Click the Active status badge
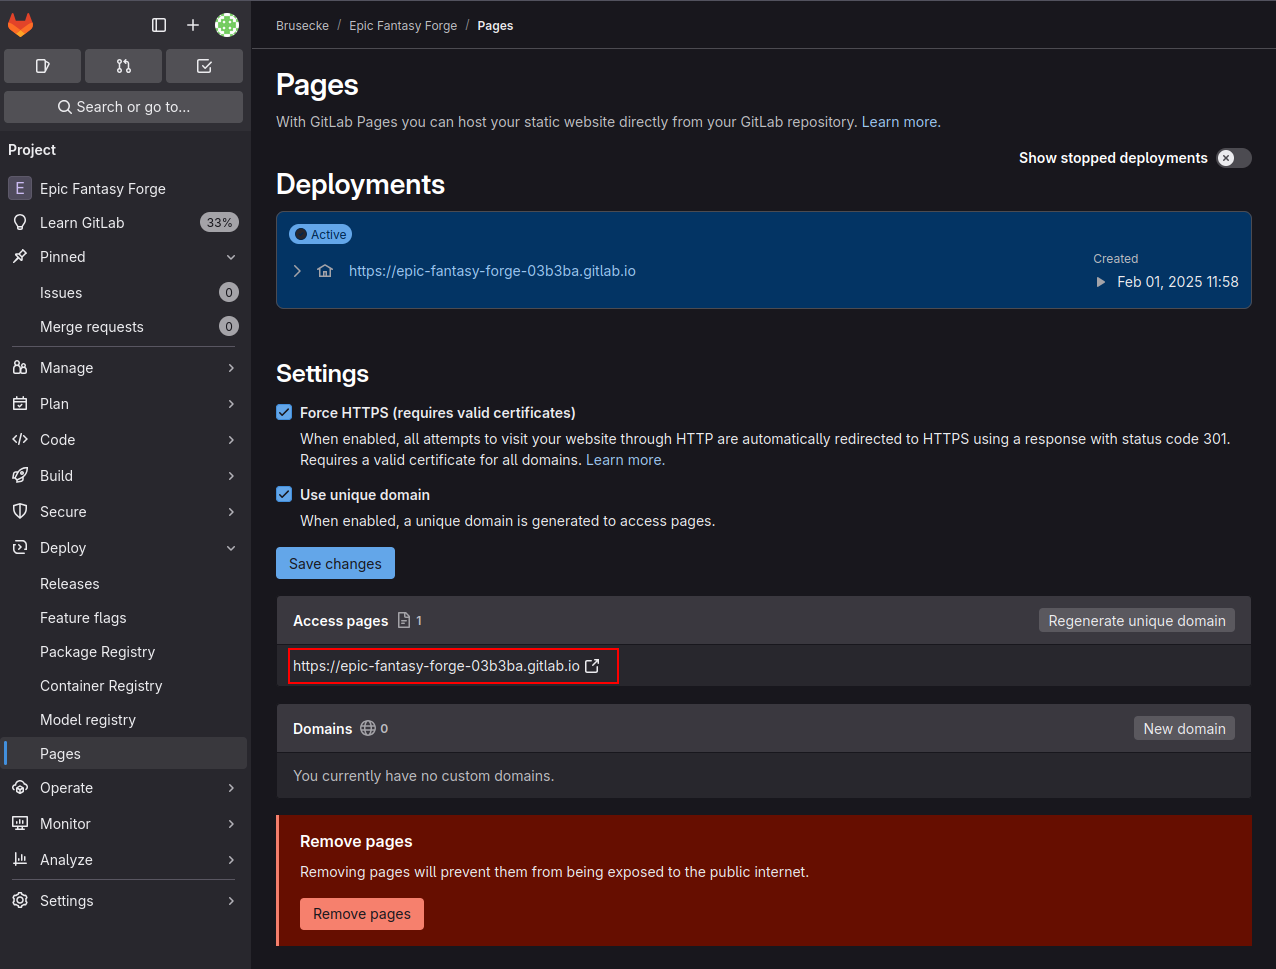 pyautogui.click(x=320, y=234)
